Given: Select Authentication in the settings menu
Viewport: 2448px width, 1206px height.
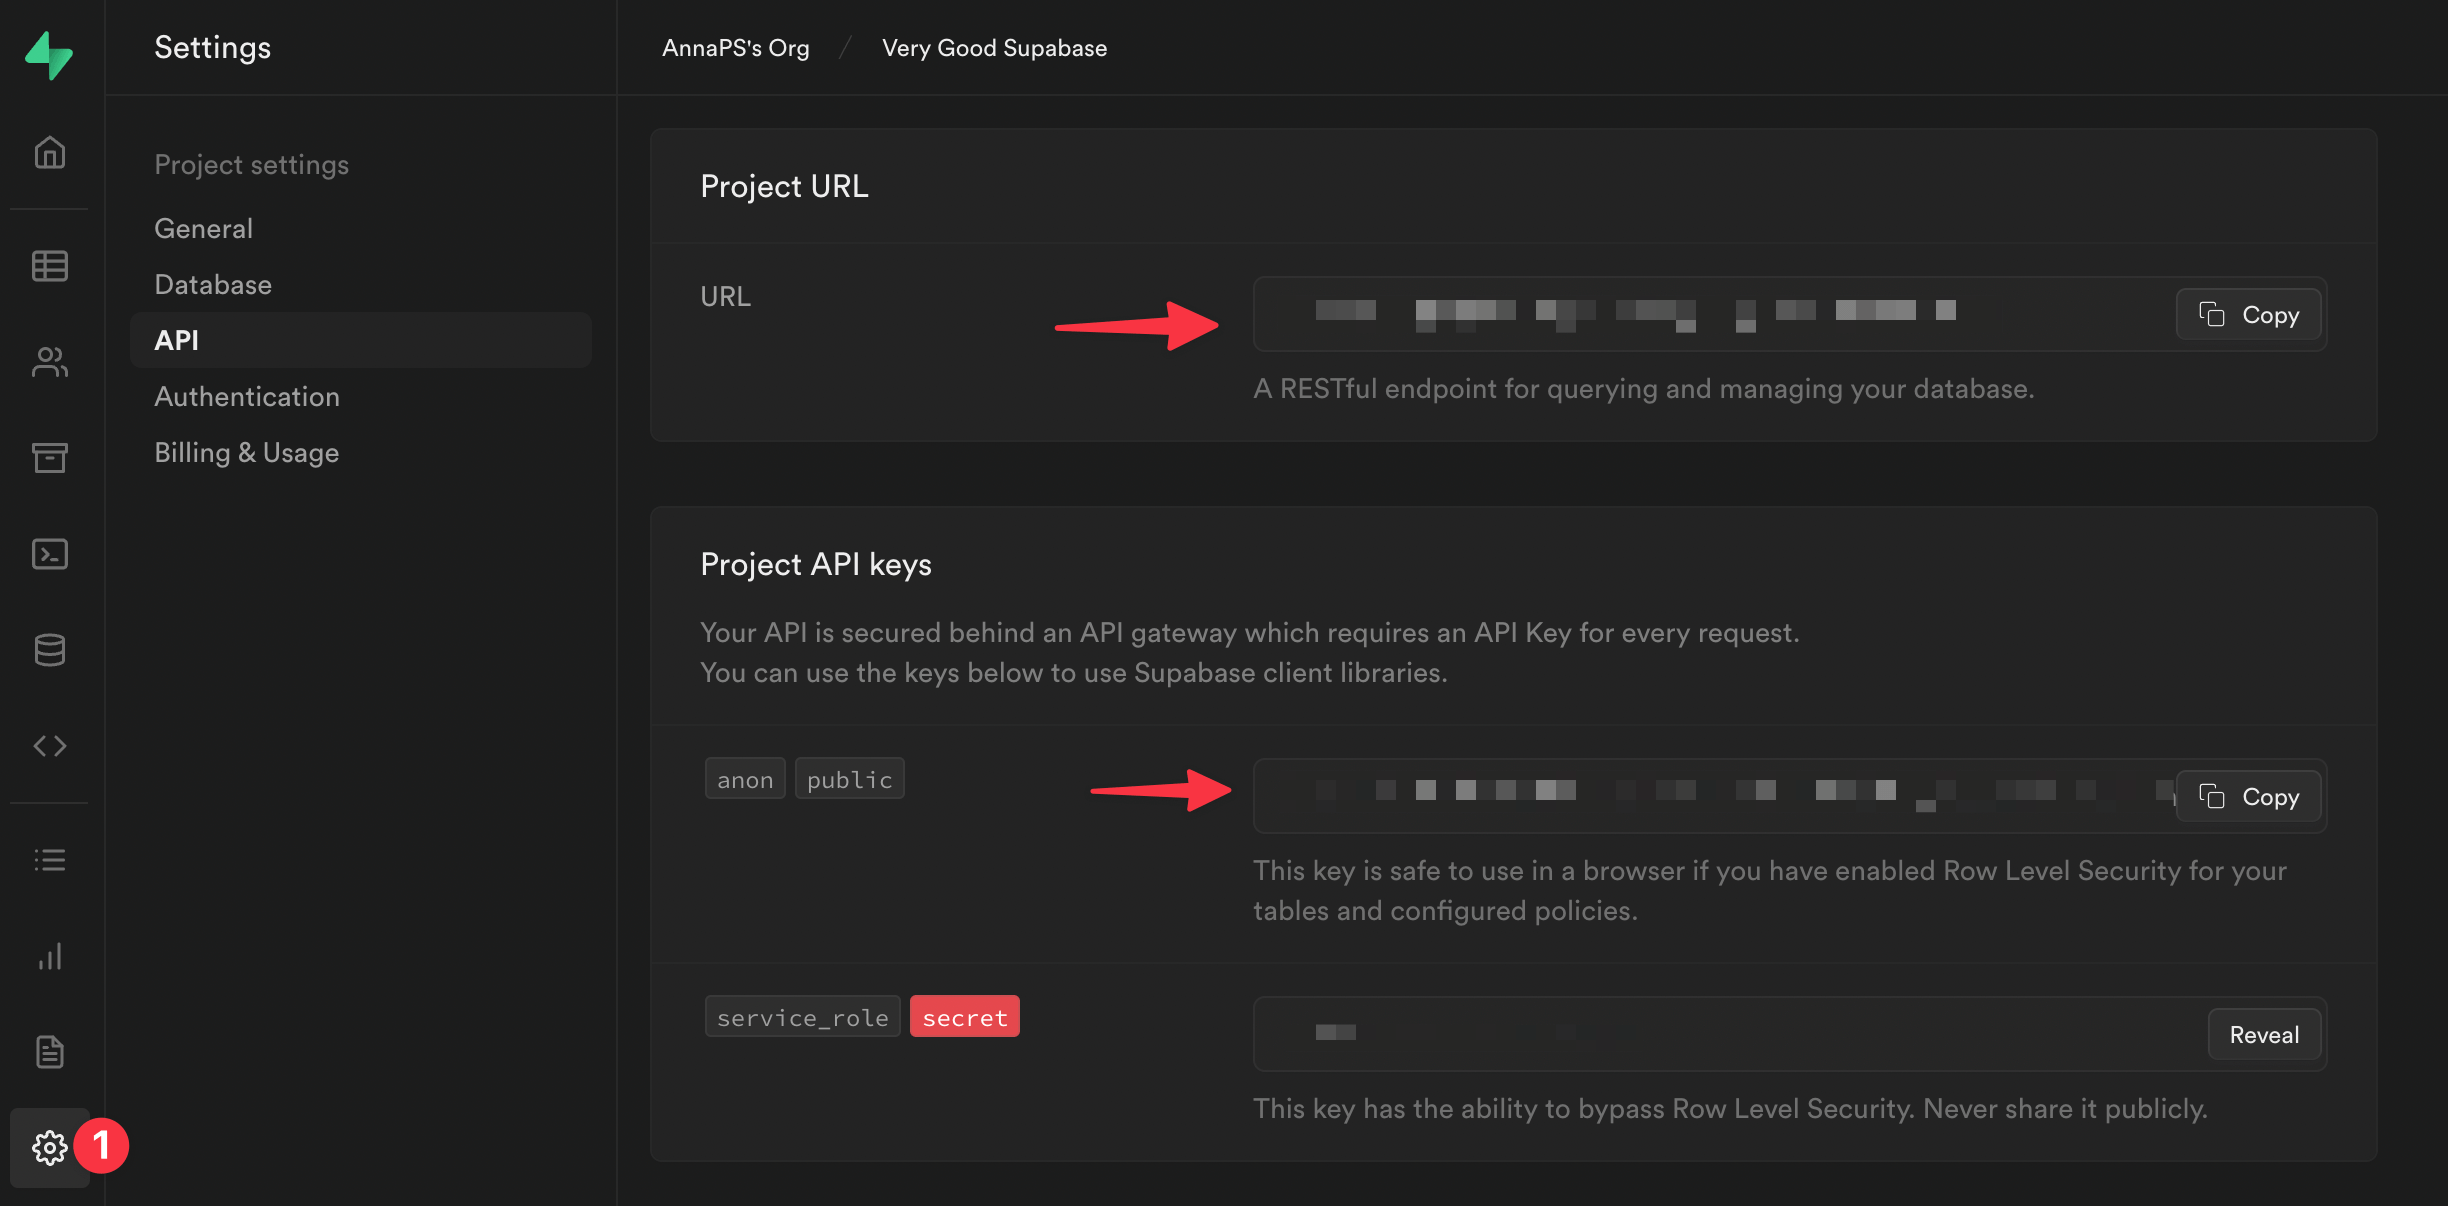Looking at the screenshot, I should pyautogui.click(x=246, y=396).
